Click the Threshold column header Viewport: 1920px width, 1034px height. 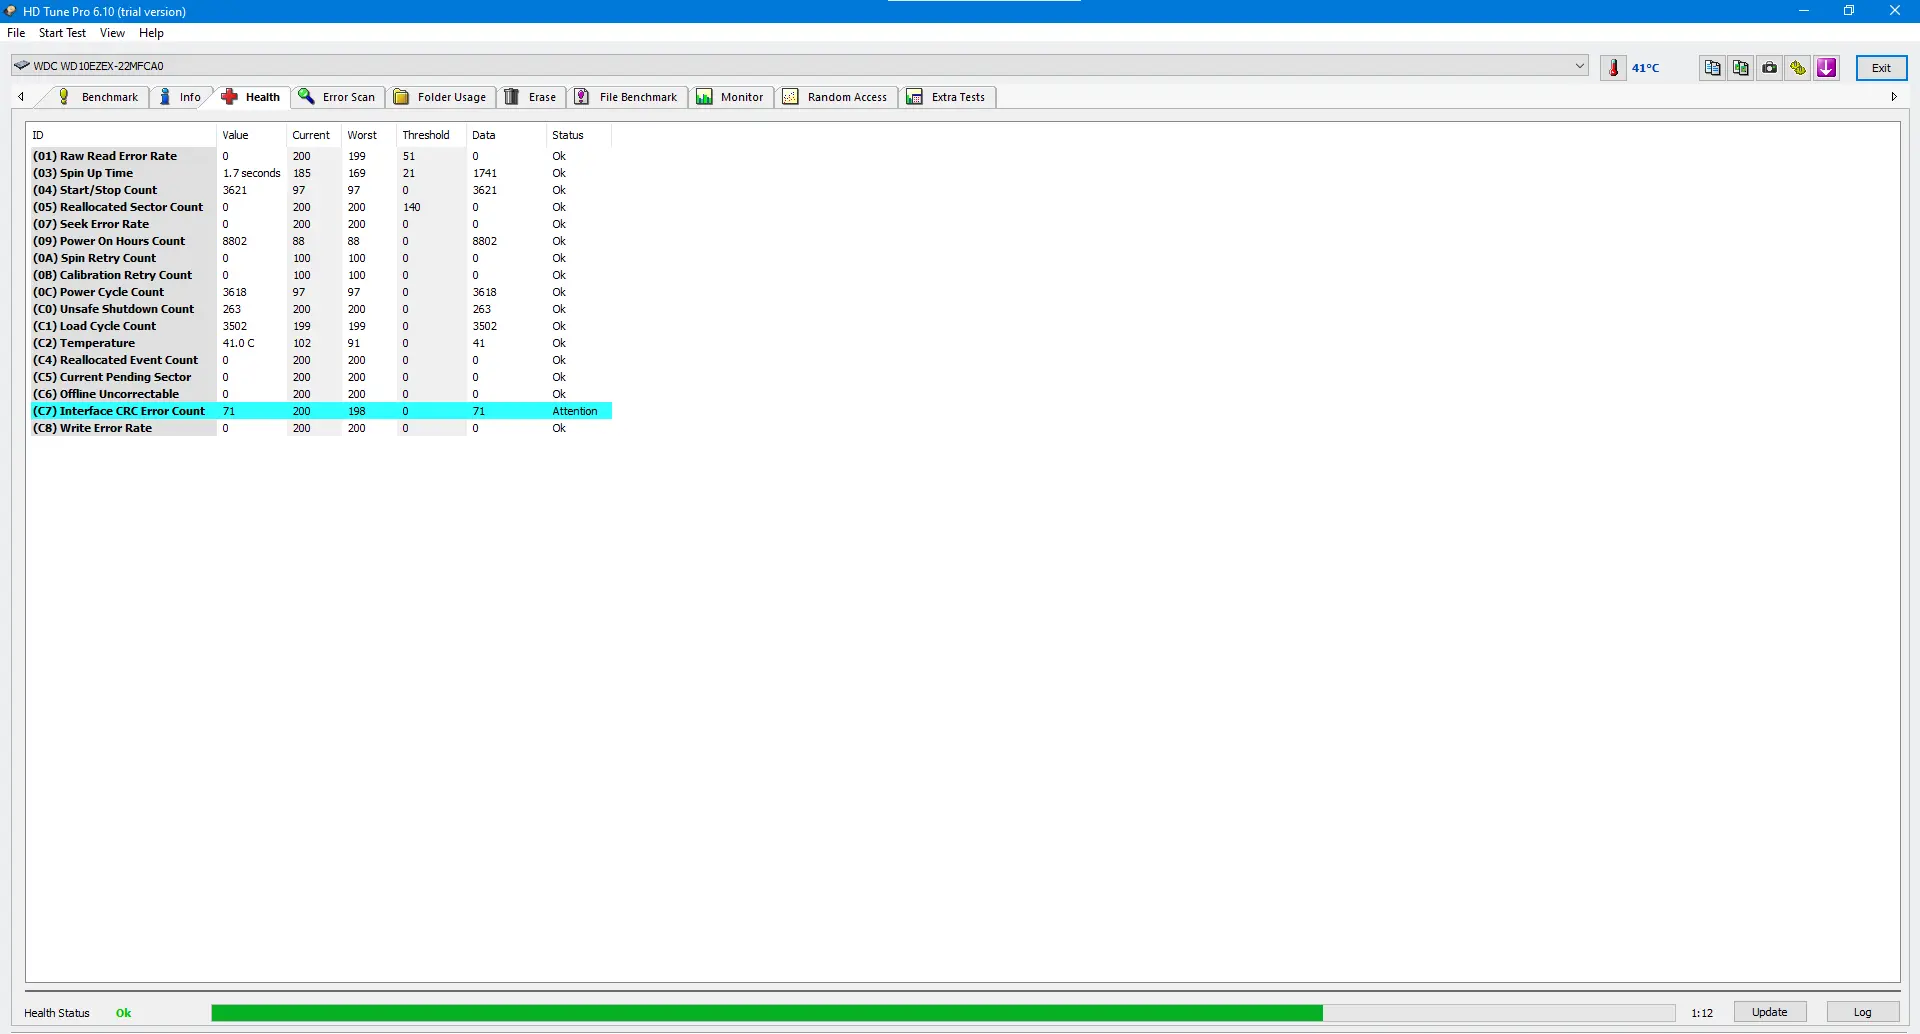point(432,135)
